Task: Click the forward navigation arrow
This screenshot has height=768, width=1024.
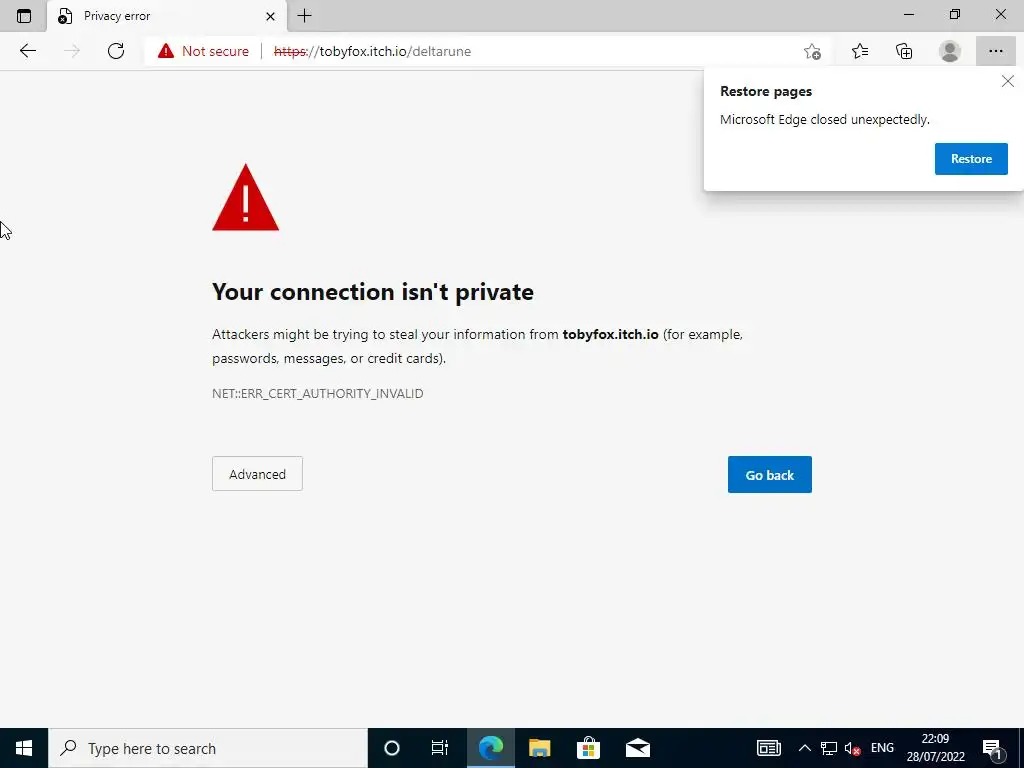Action: pyautogui.click(x=72, y=51)
